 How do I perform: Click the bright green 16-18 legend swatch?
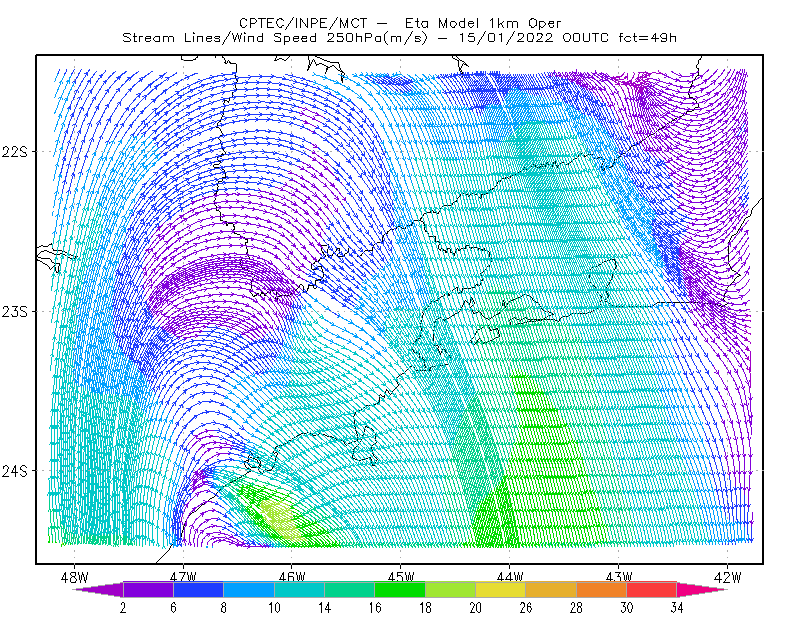coord(400,589)
